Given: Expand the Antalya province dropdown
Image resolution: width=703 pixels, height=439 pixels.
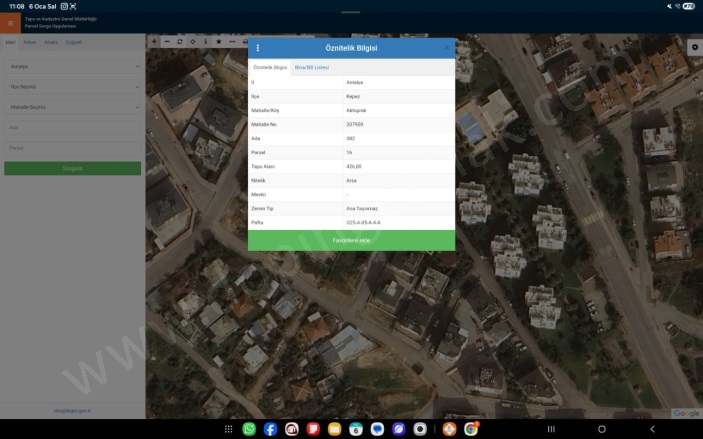Looking at the screenshot, I should click(x=72, y=67).
